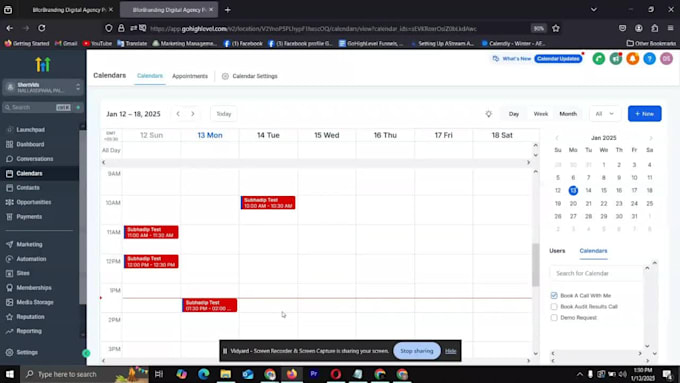Switch to Calendars tab

[150, 76]
